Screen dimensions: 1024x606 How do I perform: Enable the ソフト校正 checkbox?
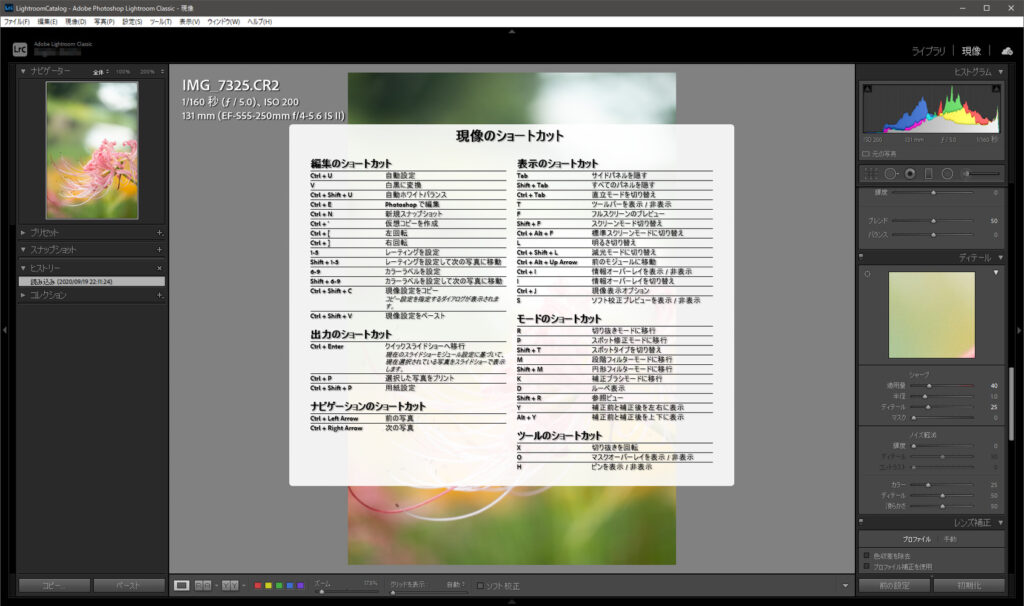[482, 587]
